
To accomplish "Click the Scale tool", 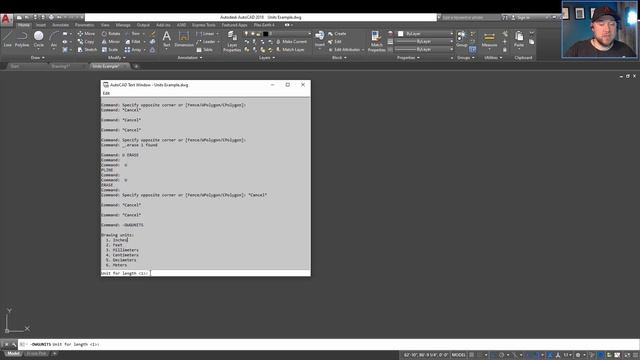I will point(110,50).
